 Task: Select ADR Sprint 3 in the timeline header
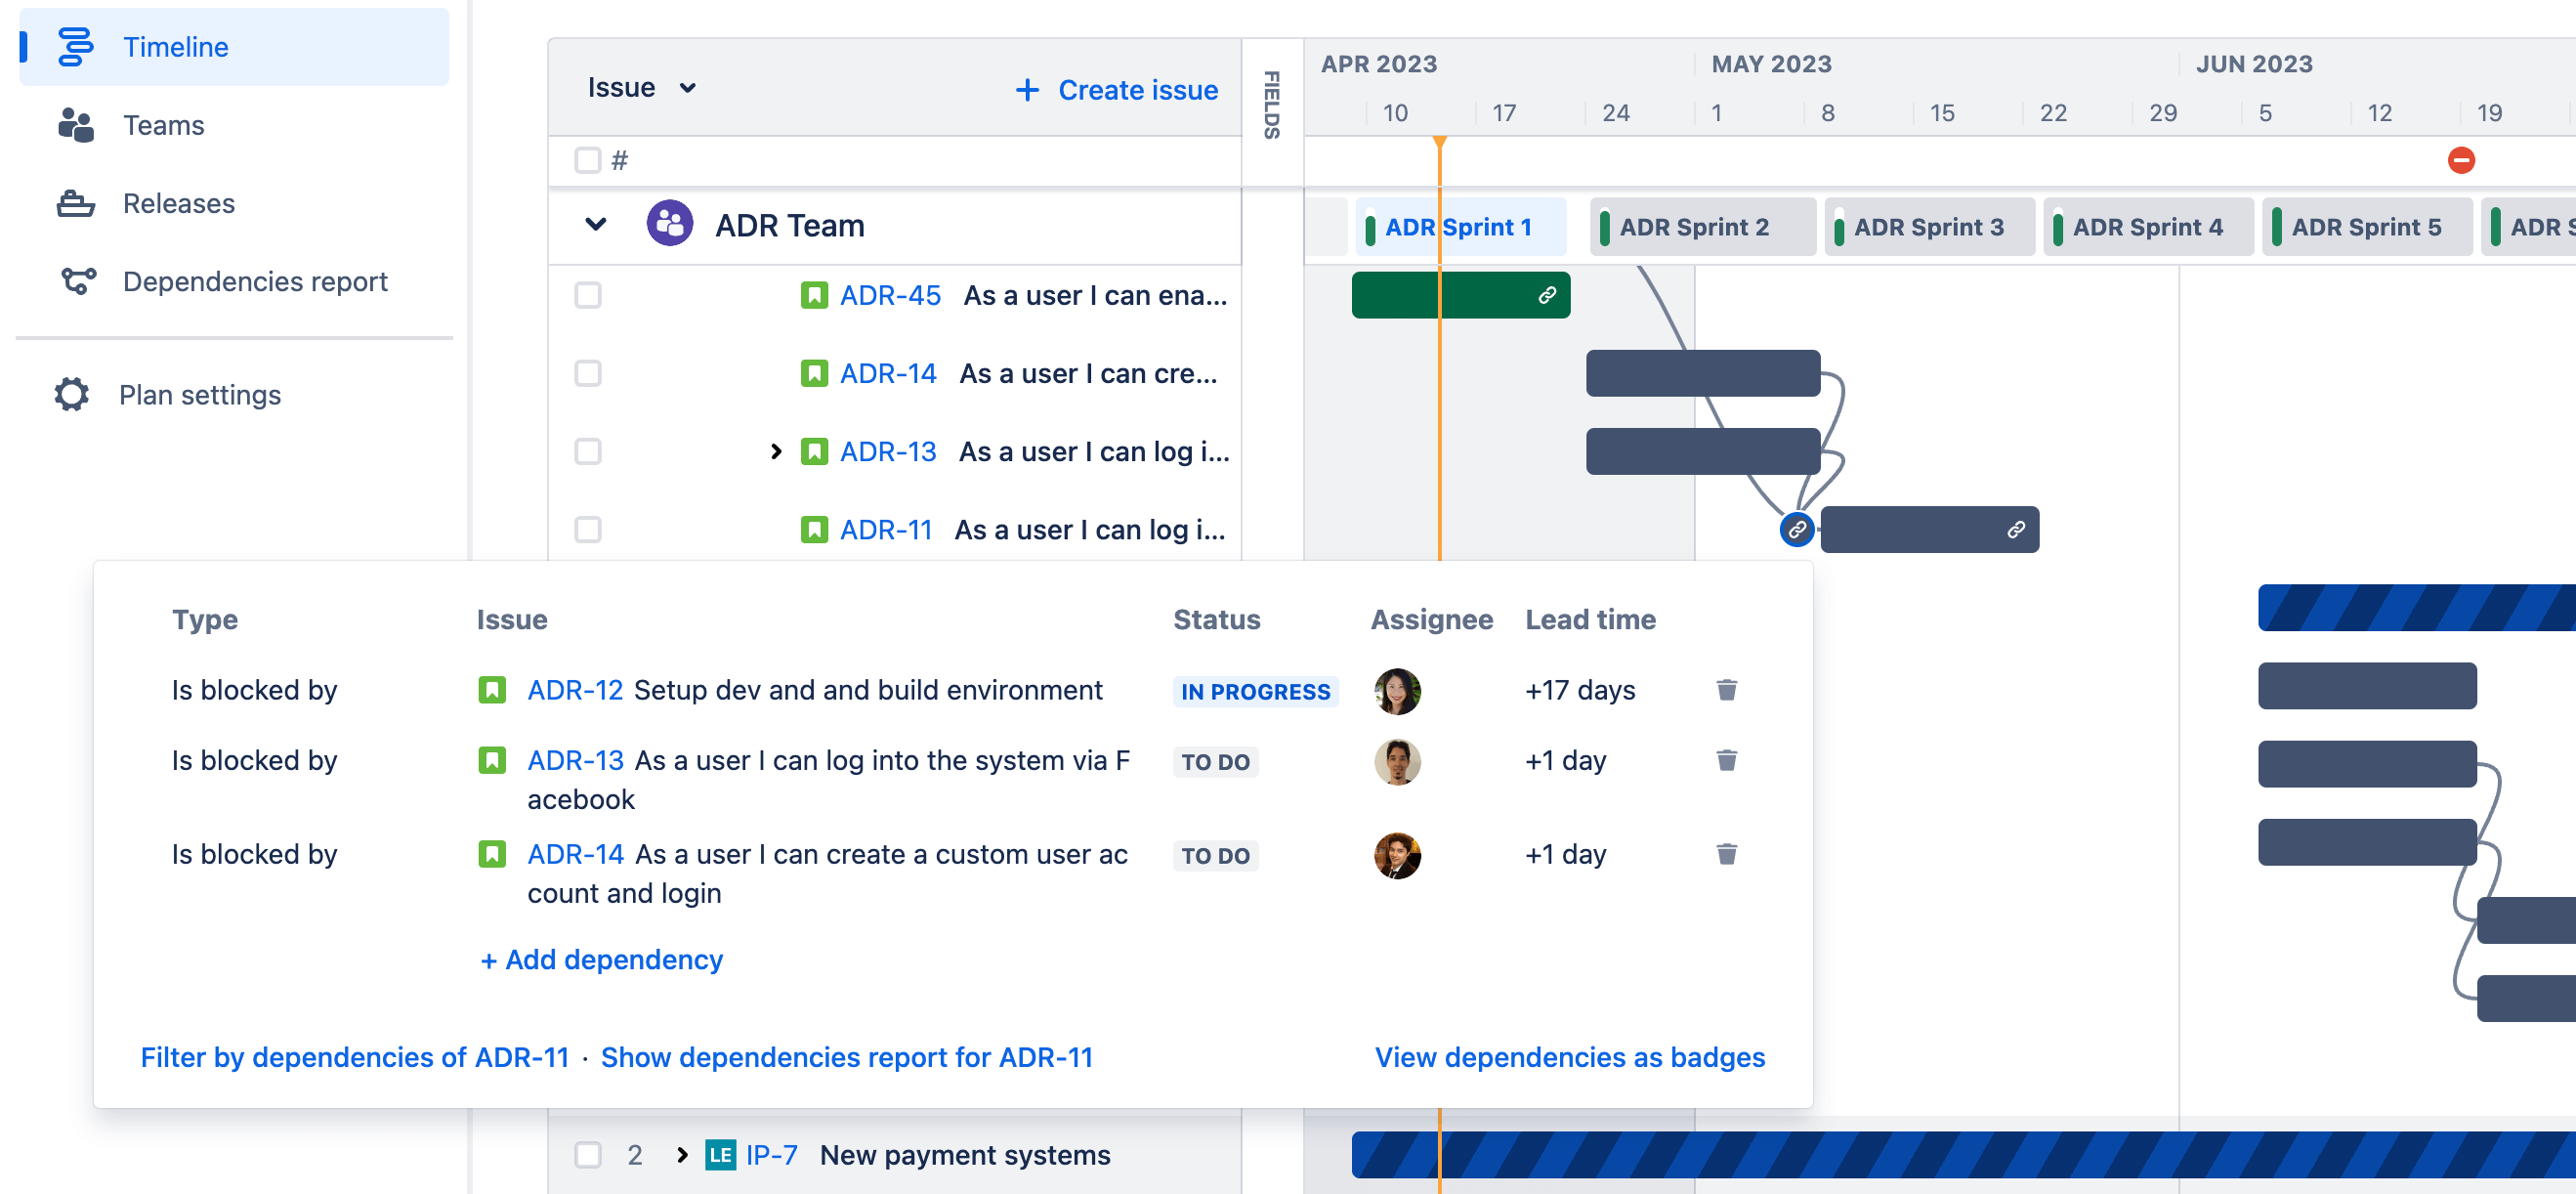[x=1929, y=226]
